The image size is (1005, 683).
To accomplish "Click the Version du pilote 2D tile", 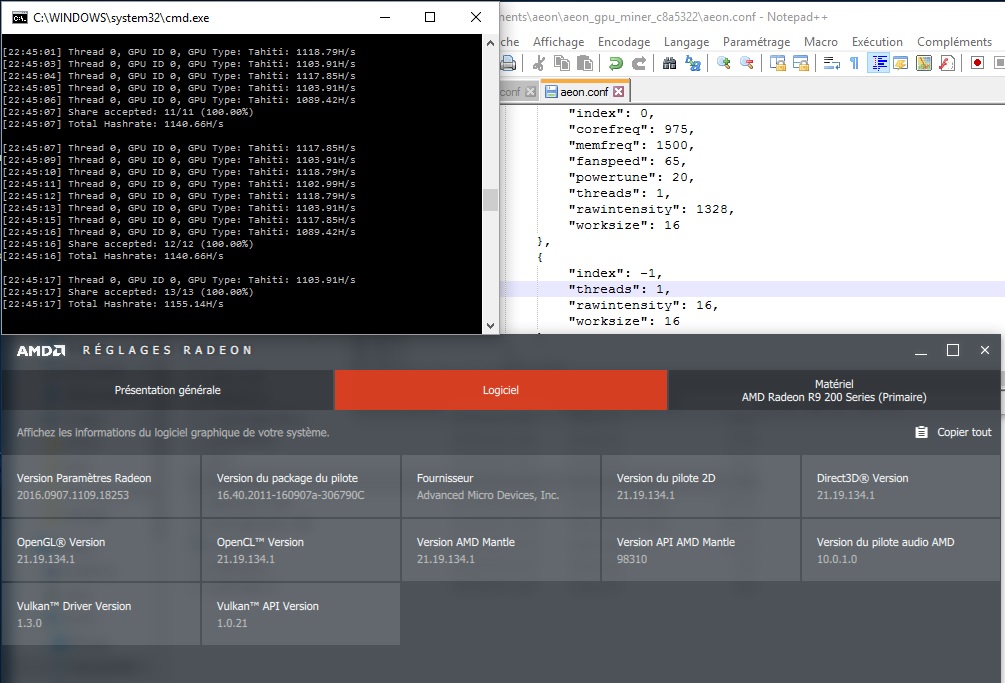I will point(701,486).
